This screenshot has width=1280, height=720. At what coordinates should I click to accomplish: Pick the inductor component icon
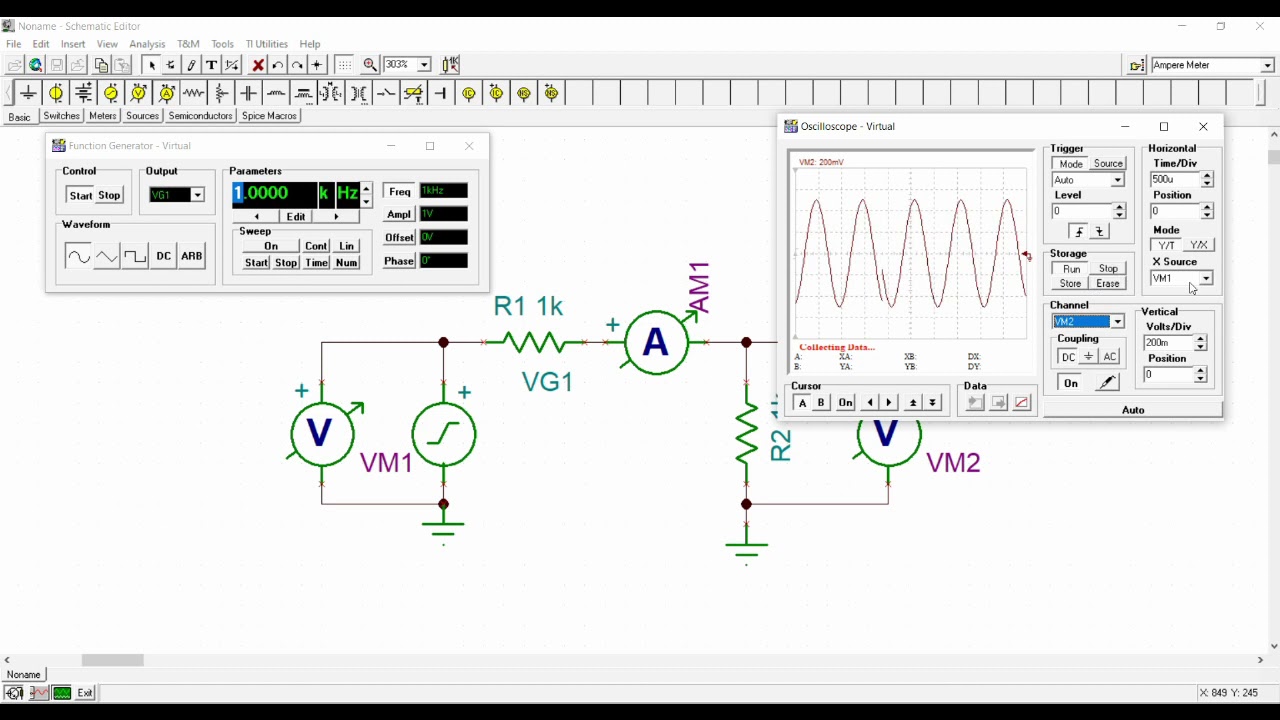tap(276, 93)
